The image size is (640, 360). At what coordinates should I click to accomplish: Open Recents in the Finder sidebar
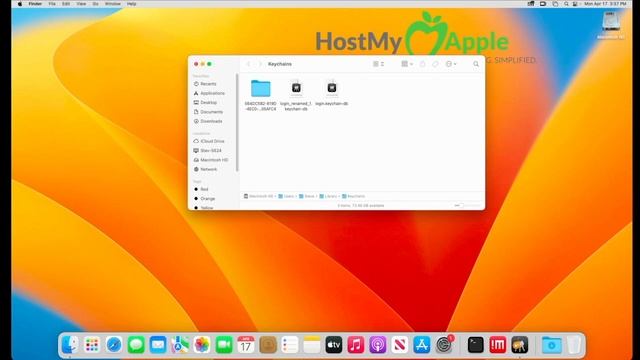208,84
